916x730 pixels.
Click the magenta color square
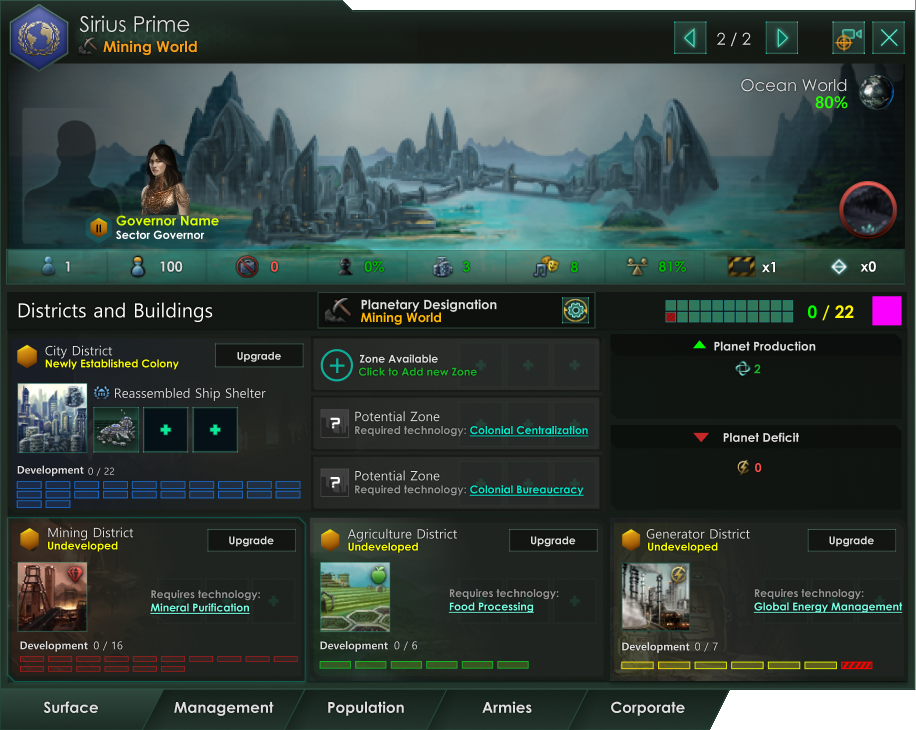click(x=887, y=311)
